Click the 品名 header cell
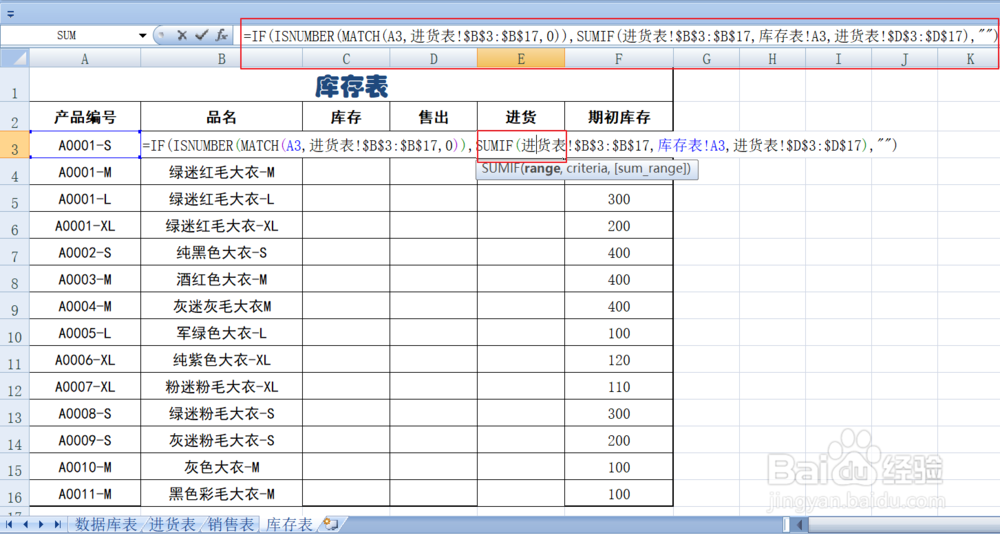This screenshot has height=535, width=1000. [221, 116]
